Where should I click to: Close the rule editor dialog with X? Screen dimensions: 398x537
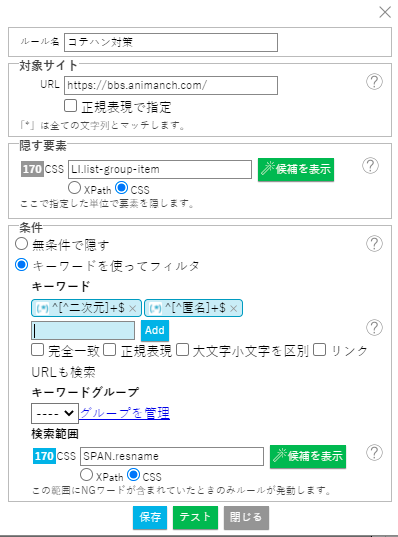[x=385, y=12]
